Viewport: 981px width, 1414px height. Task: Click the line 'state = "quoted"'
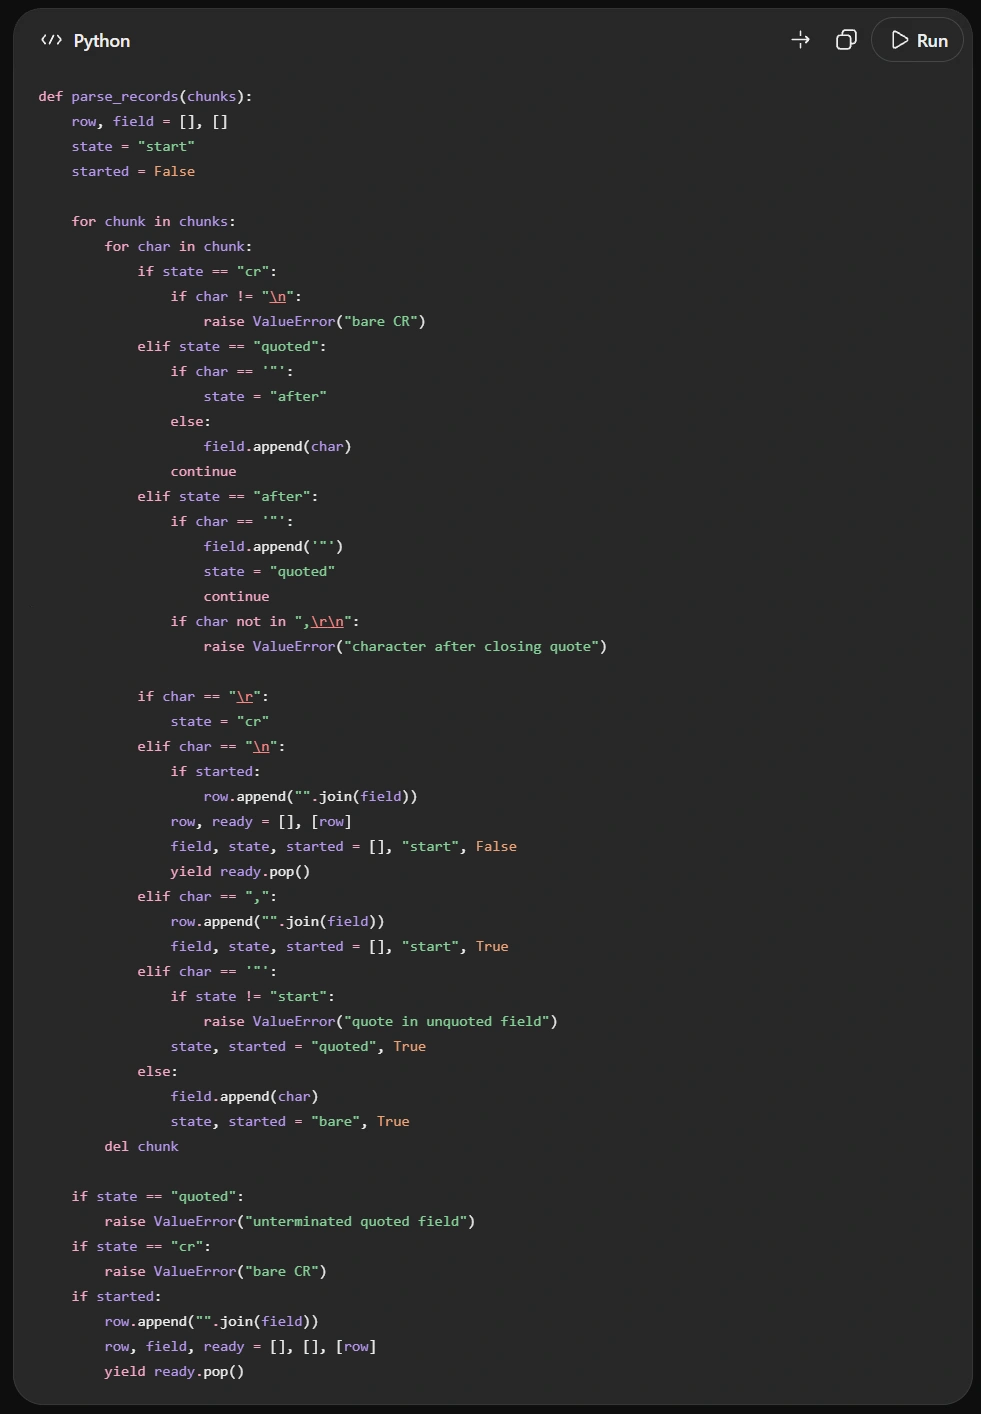269,571
